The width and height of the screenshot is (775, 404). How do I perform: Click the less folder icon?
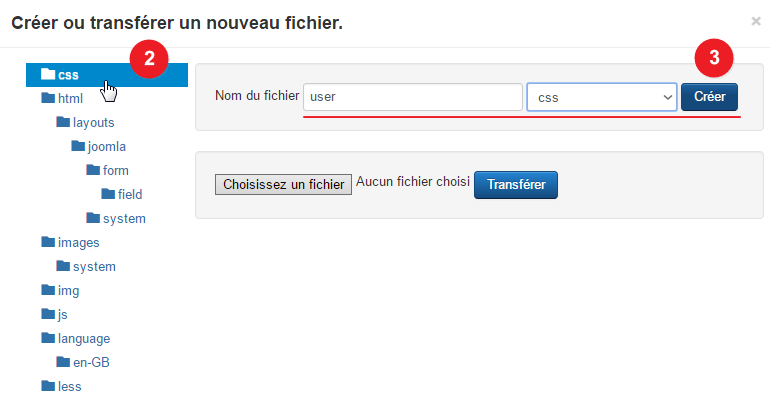(48, 386)
